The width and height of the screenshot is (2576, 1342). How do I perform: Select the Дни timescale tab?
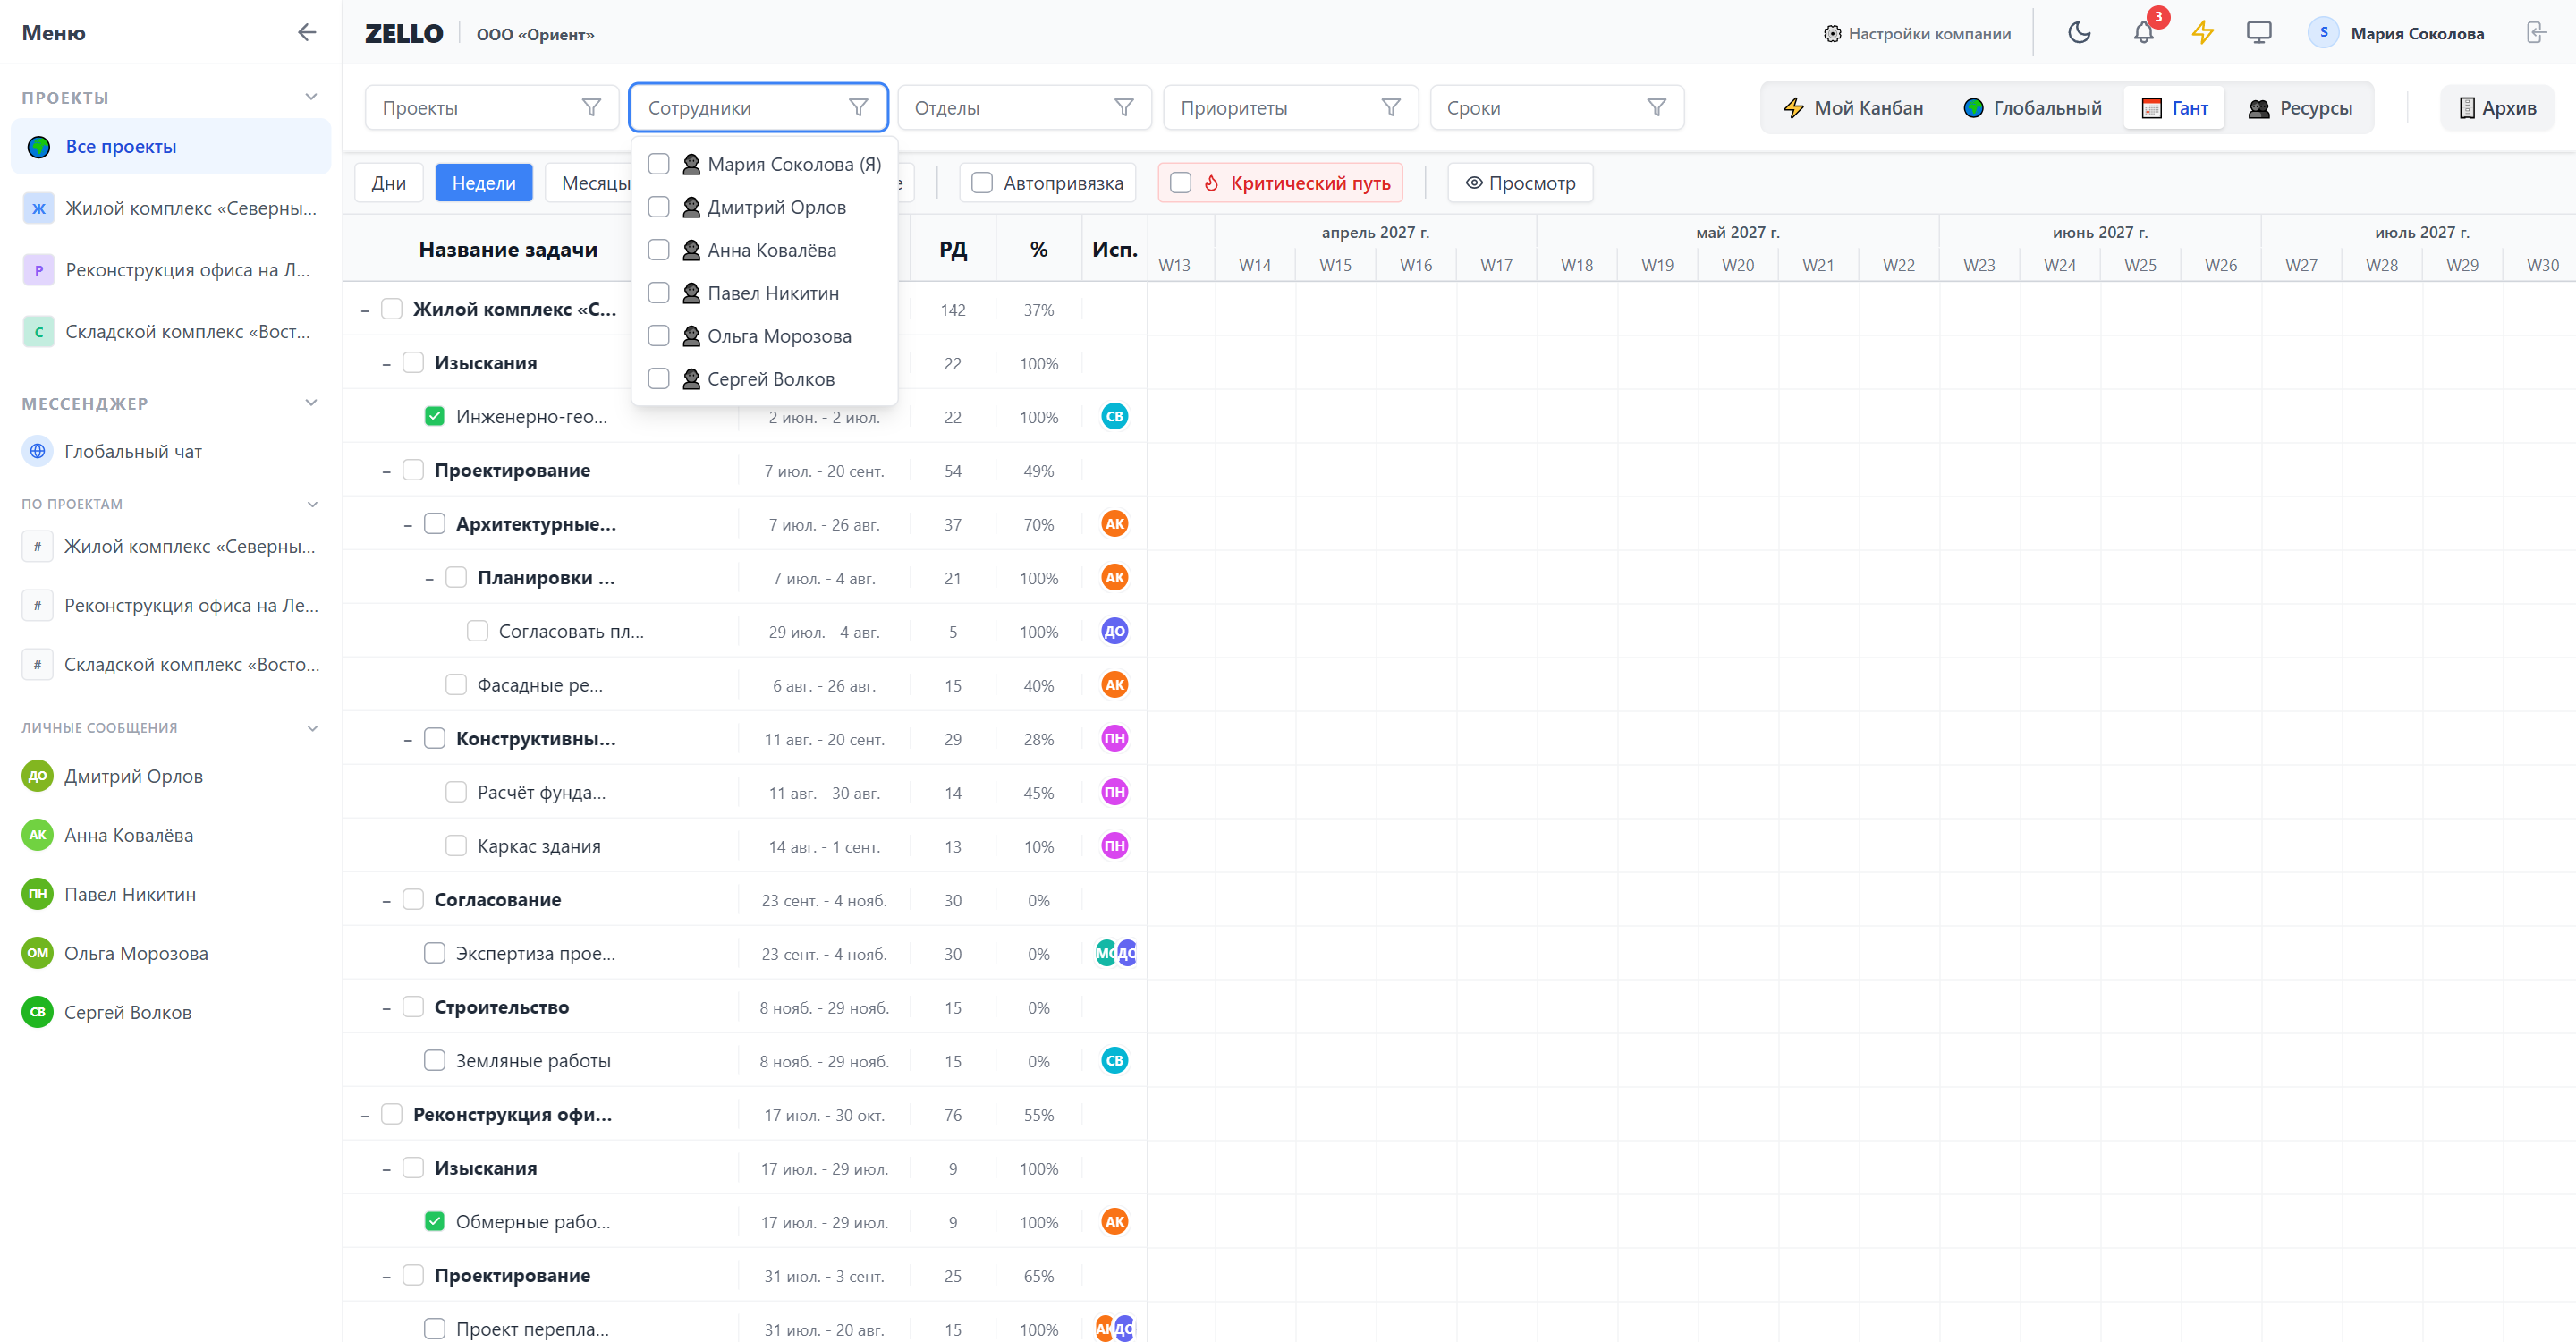pyautogui.click(x=388, y=183)
